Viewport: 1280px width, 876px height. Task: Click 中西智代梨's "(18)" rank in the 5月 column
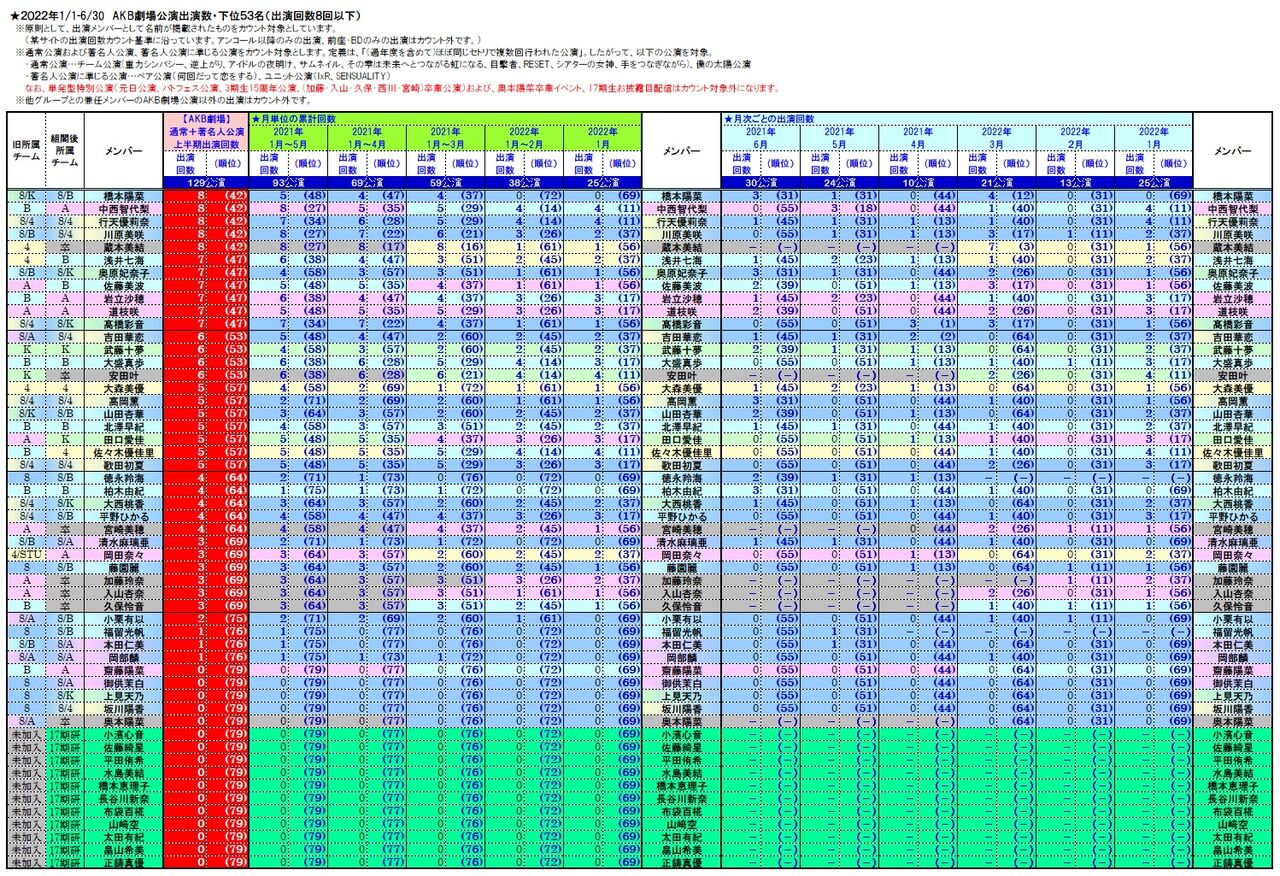[x=860, y=209]
